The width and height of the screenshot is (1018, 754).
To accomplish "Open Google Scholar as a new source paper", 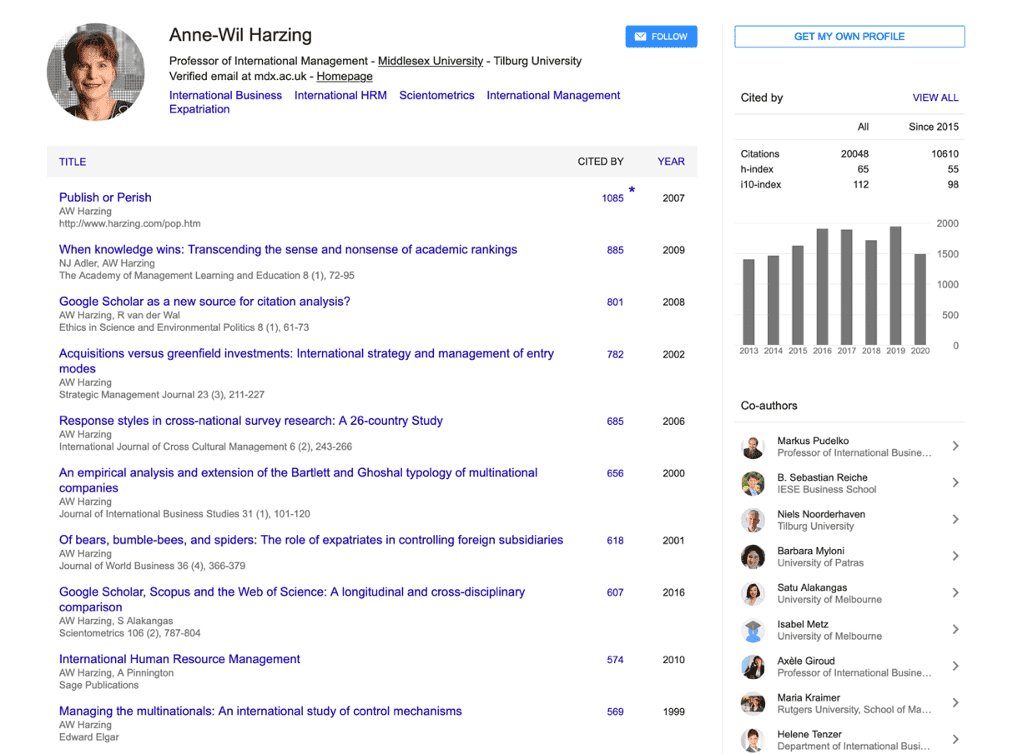I will point(205,301).
